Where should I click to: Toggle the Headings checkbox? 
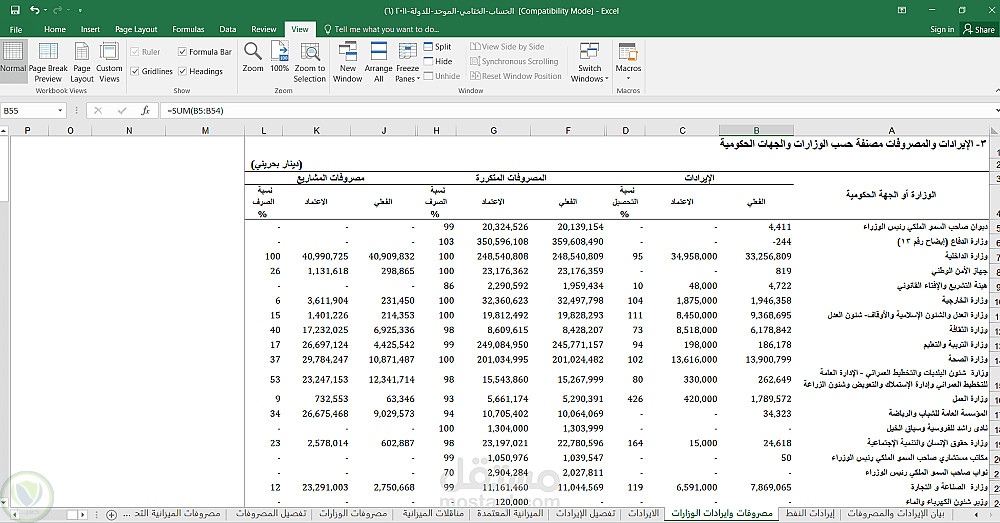pos(183,72)
